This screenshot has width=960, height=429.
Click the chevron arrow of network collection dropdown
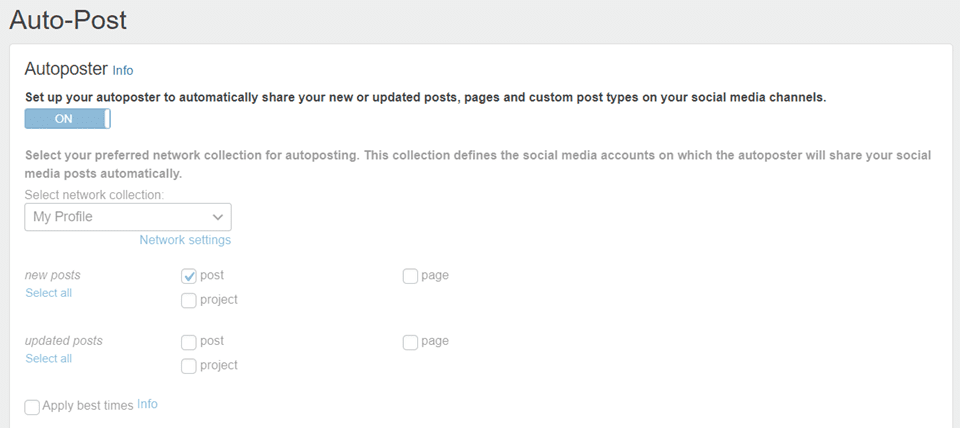(x=218, y=217)
